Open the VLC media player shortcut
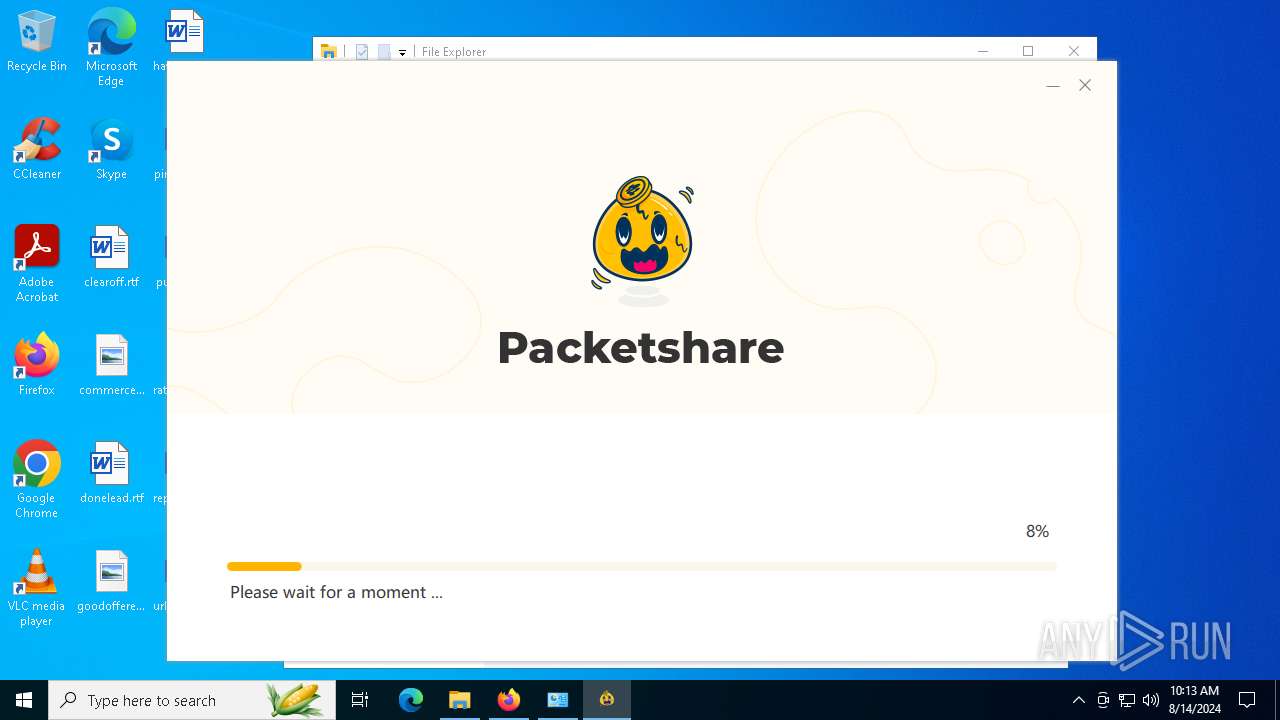 (x=37, y=588)
